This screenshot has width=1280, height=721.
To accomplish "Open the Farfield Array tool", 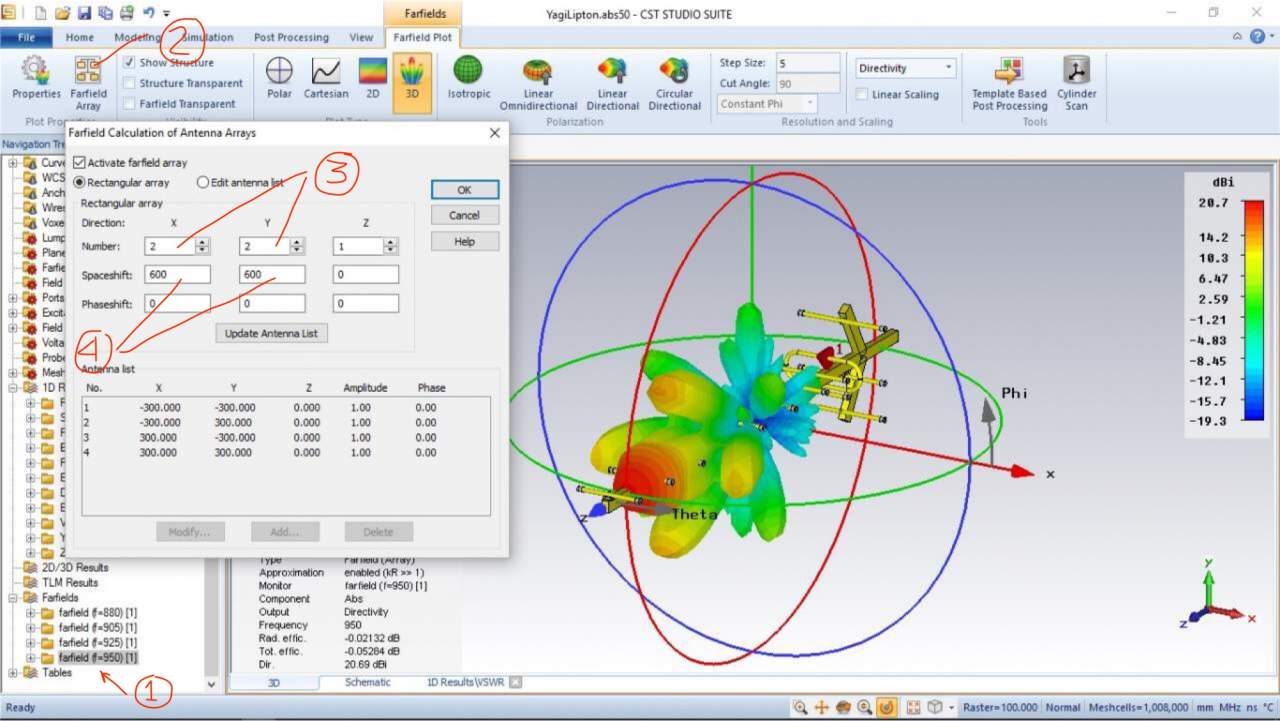I will point(88,84).
